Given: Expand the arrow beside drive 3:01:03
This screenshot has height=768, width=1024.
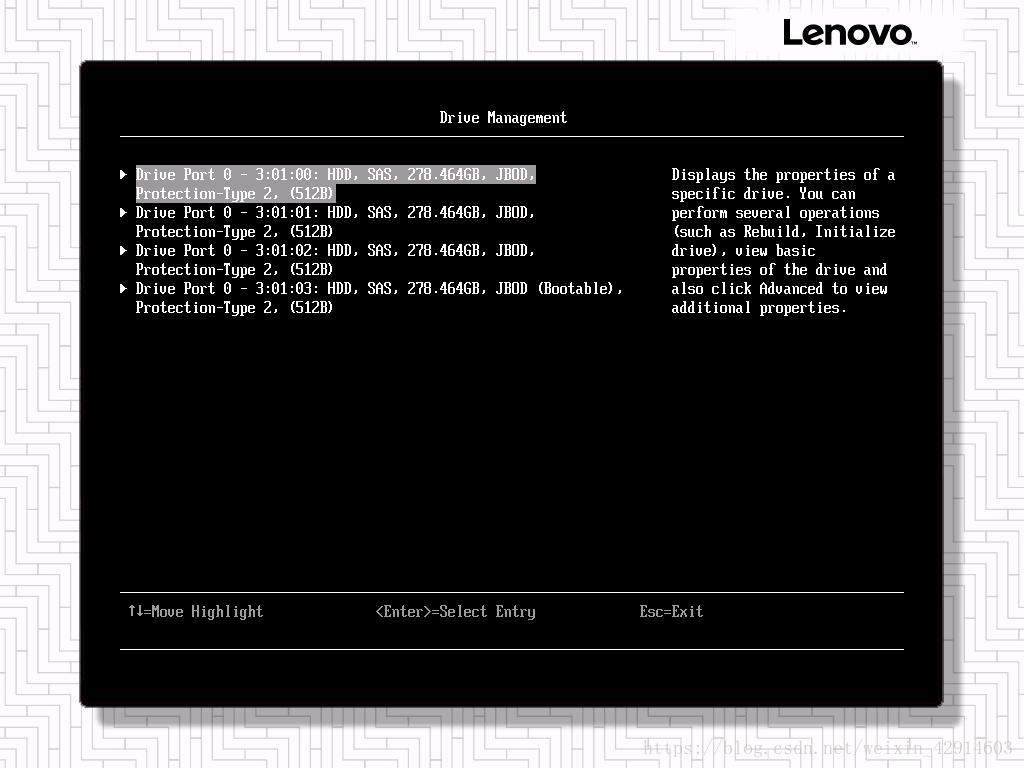Looking at the screenshot, I should point(123,288).
